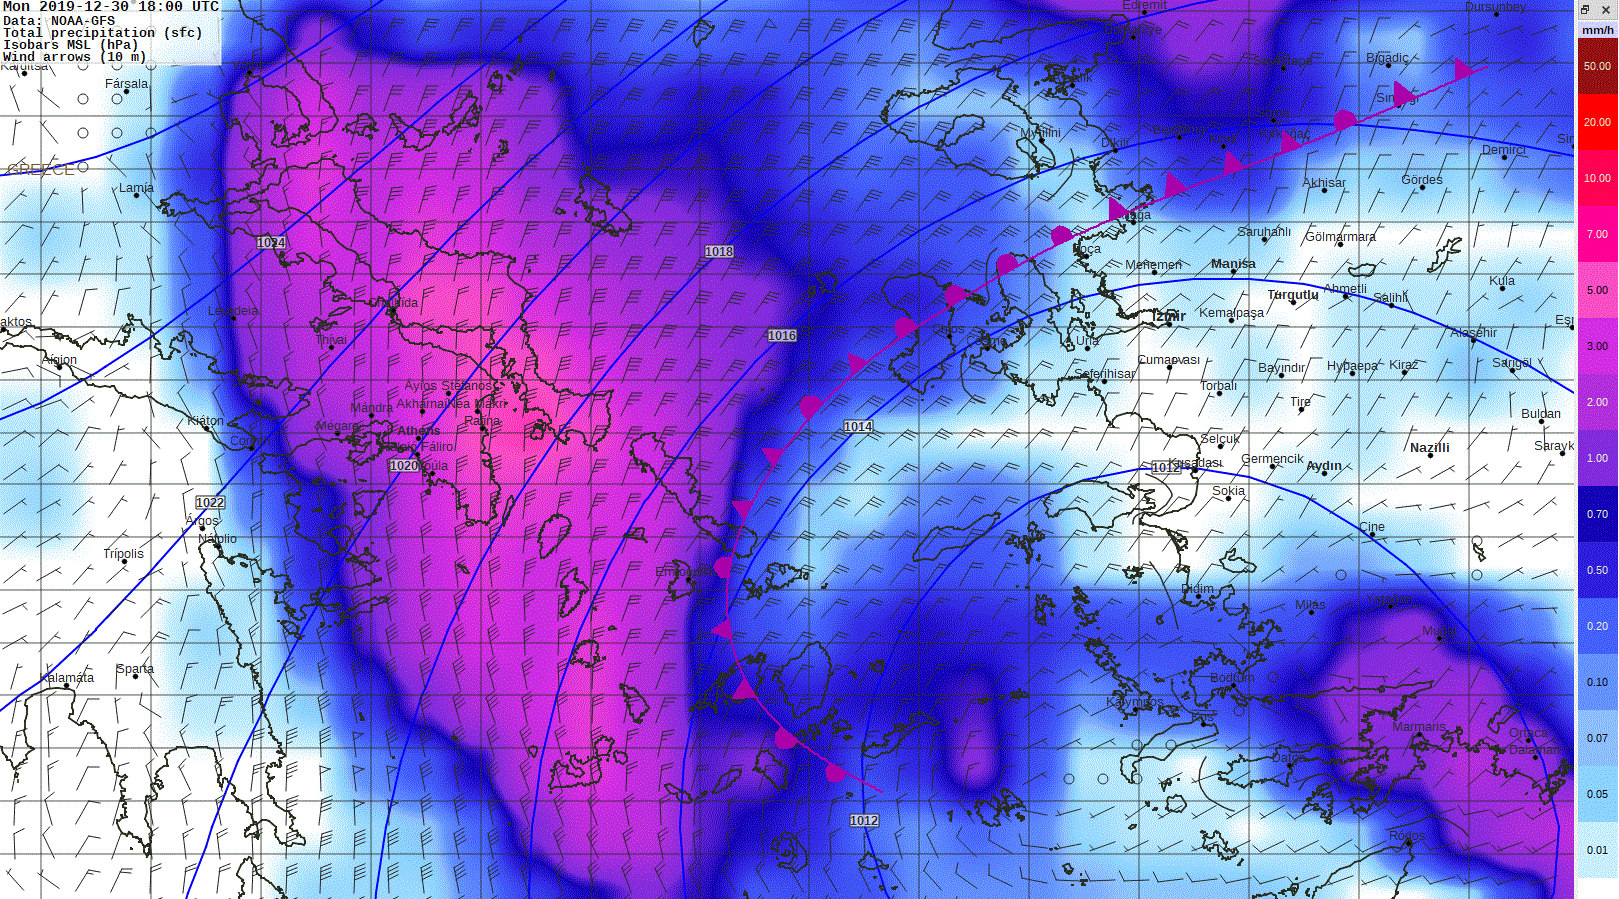This screenshot has width=1619, height=899.
Task: Click the 1024 isobar pressure label
Action: [x=271, y=243]
